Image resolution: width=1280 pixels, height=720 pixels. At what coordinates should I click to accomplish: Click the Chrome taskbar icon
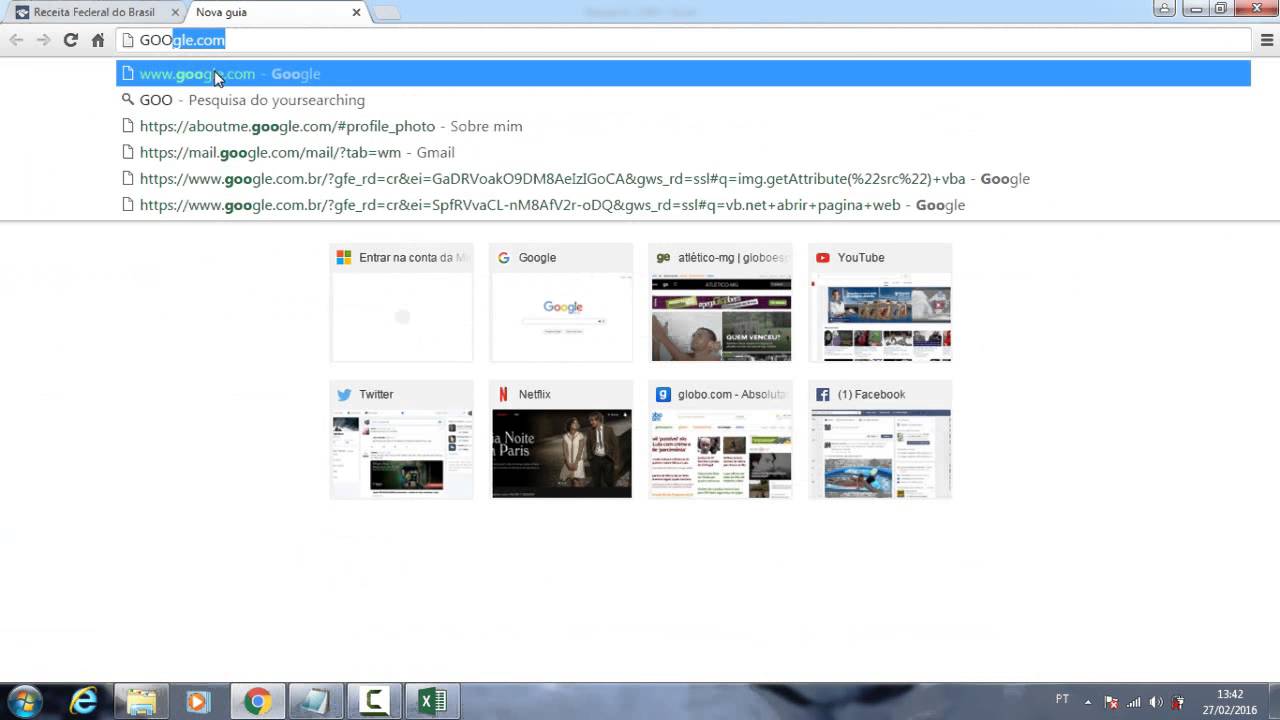[x=257, y=702]
